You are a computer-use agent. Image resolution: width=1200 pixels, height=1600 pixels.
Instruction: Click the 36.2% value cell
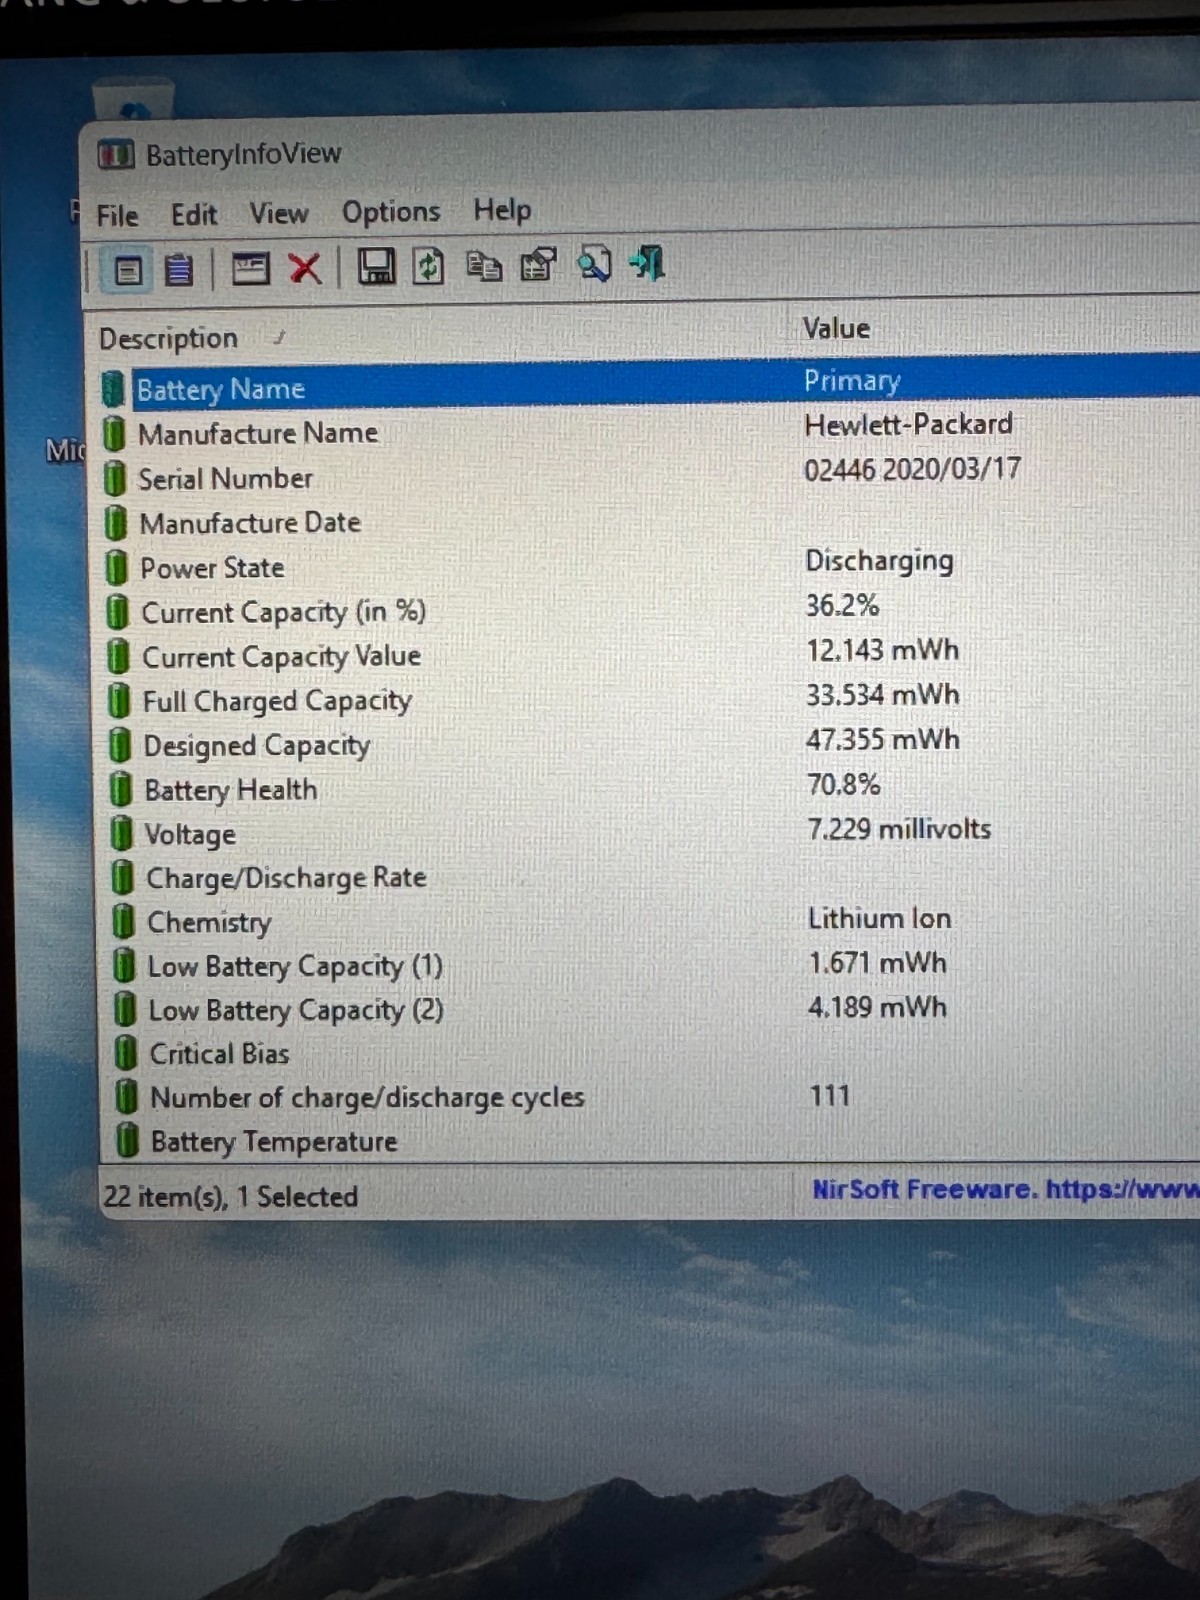(x=842, y=605)
